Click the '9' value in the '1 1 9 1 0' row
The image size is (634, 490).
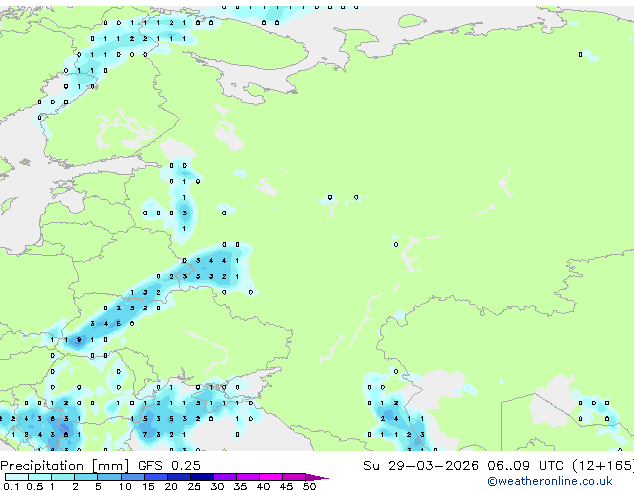[x=79, y=340]
